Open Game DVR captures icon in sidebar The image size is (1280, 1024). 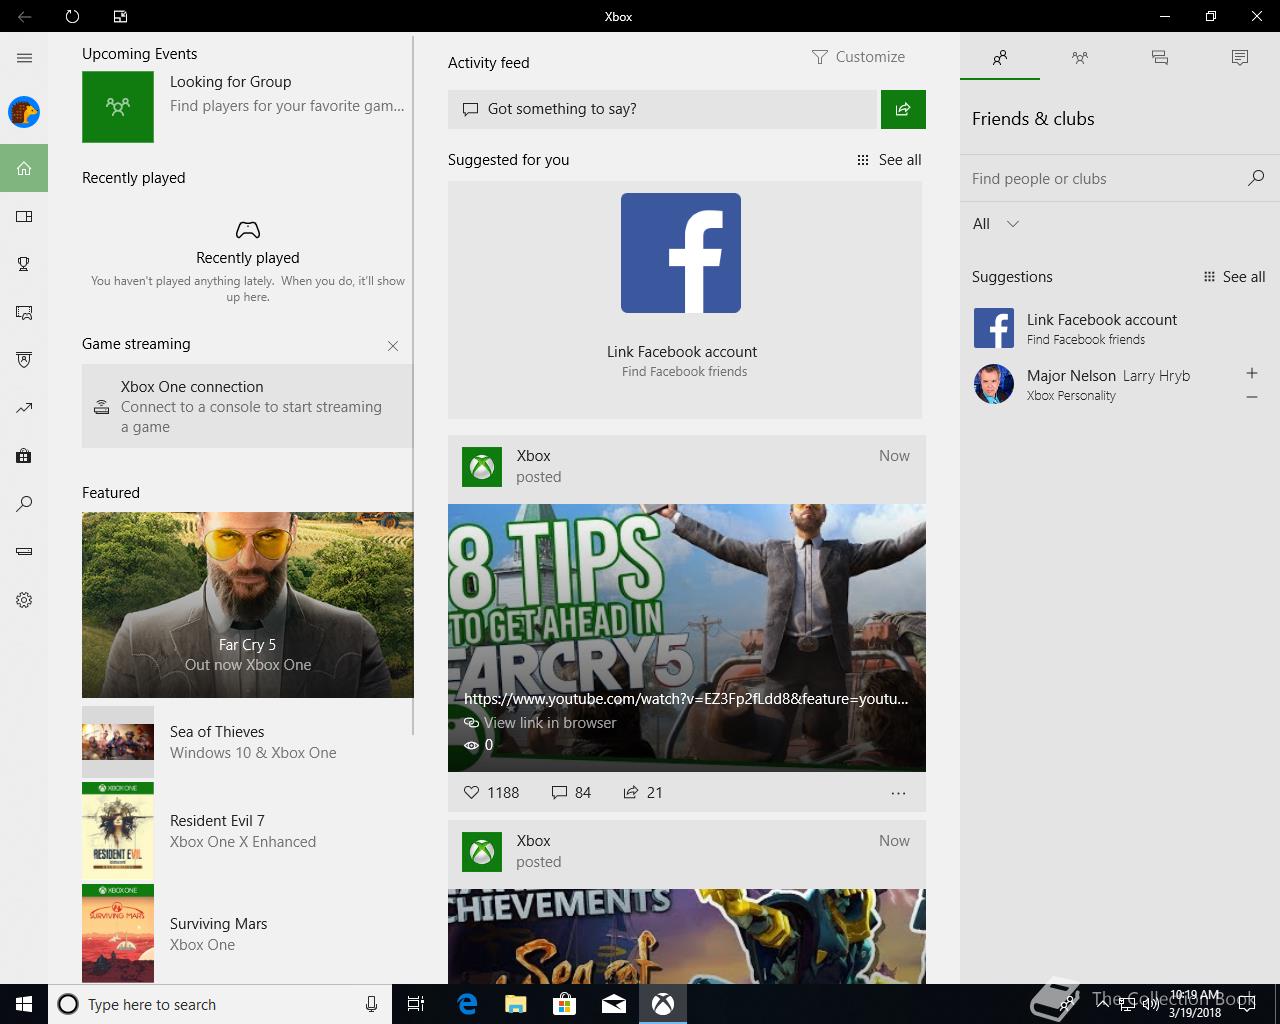tap(24, 312)
